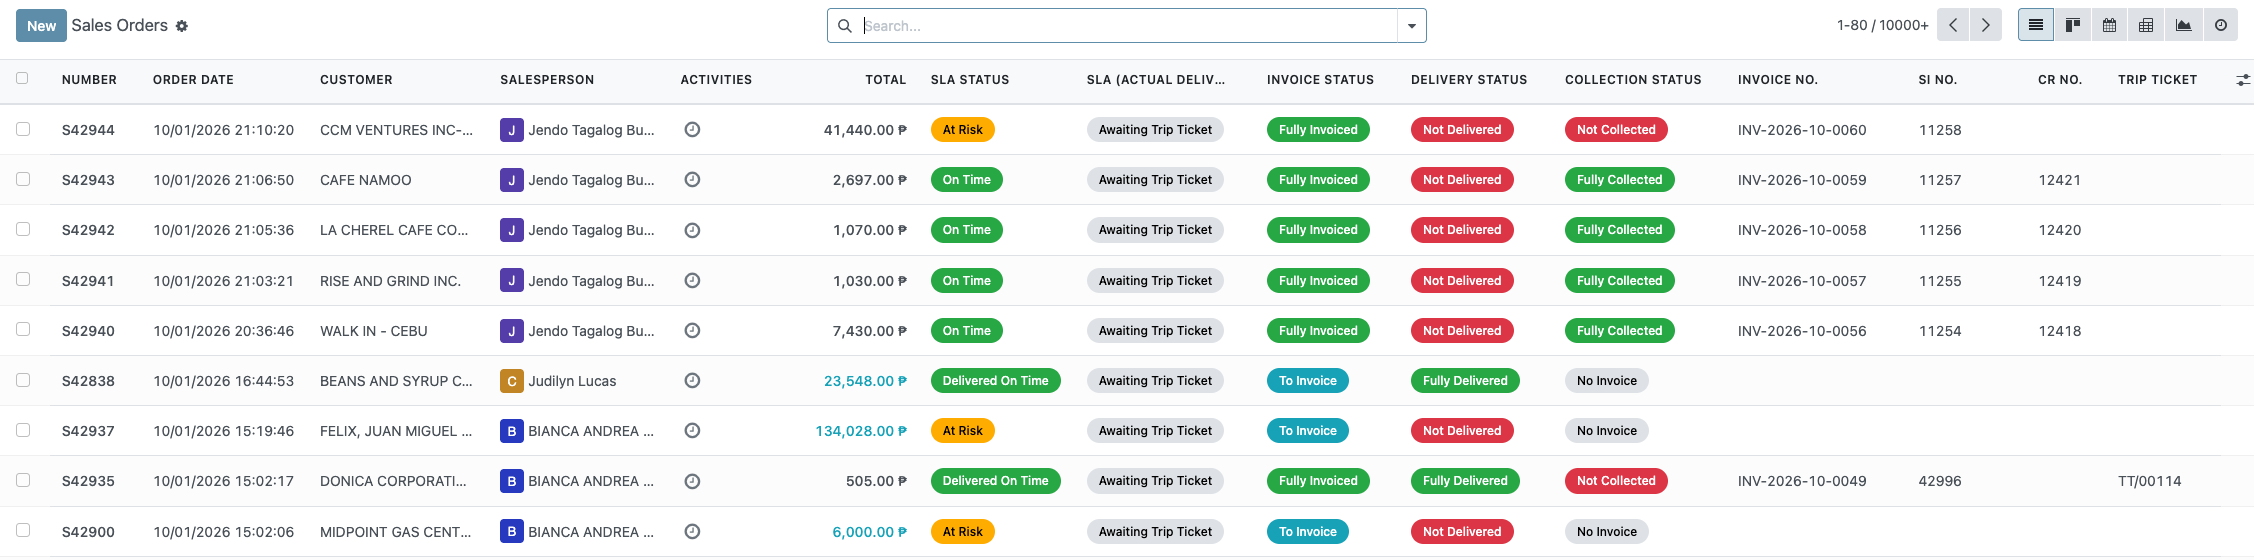Sort by Invoice Status column header
Viewport: 2254px width, 560px height.
click(1320, 80)
